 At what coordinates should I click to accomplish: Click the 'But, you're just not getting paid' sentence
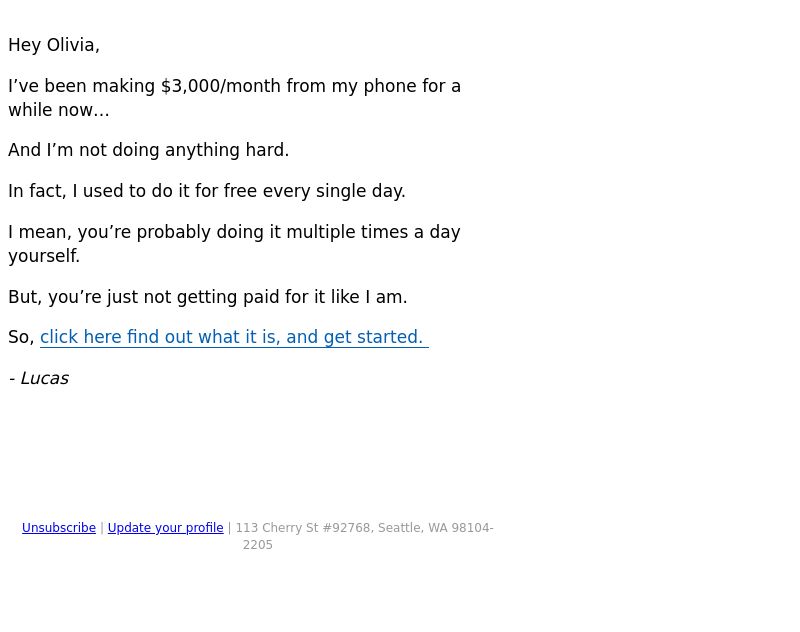coord(208,297)
